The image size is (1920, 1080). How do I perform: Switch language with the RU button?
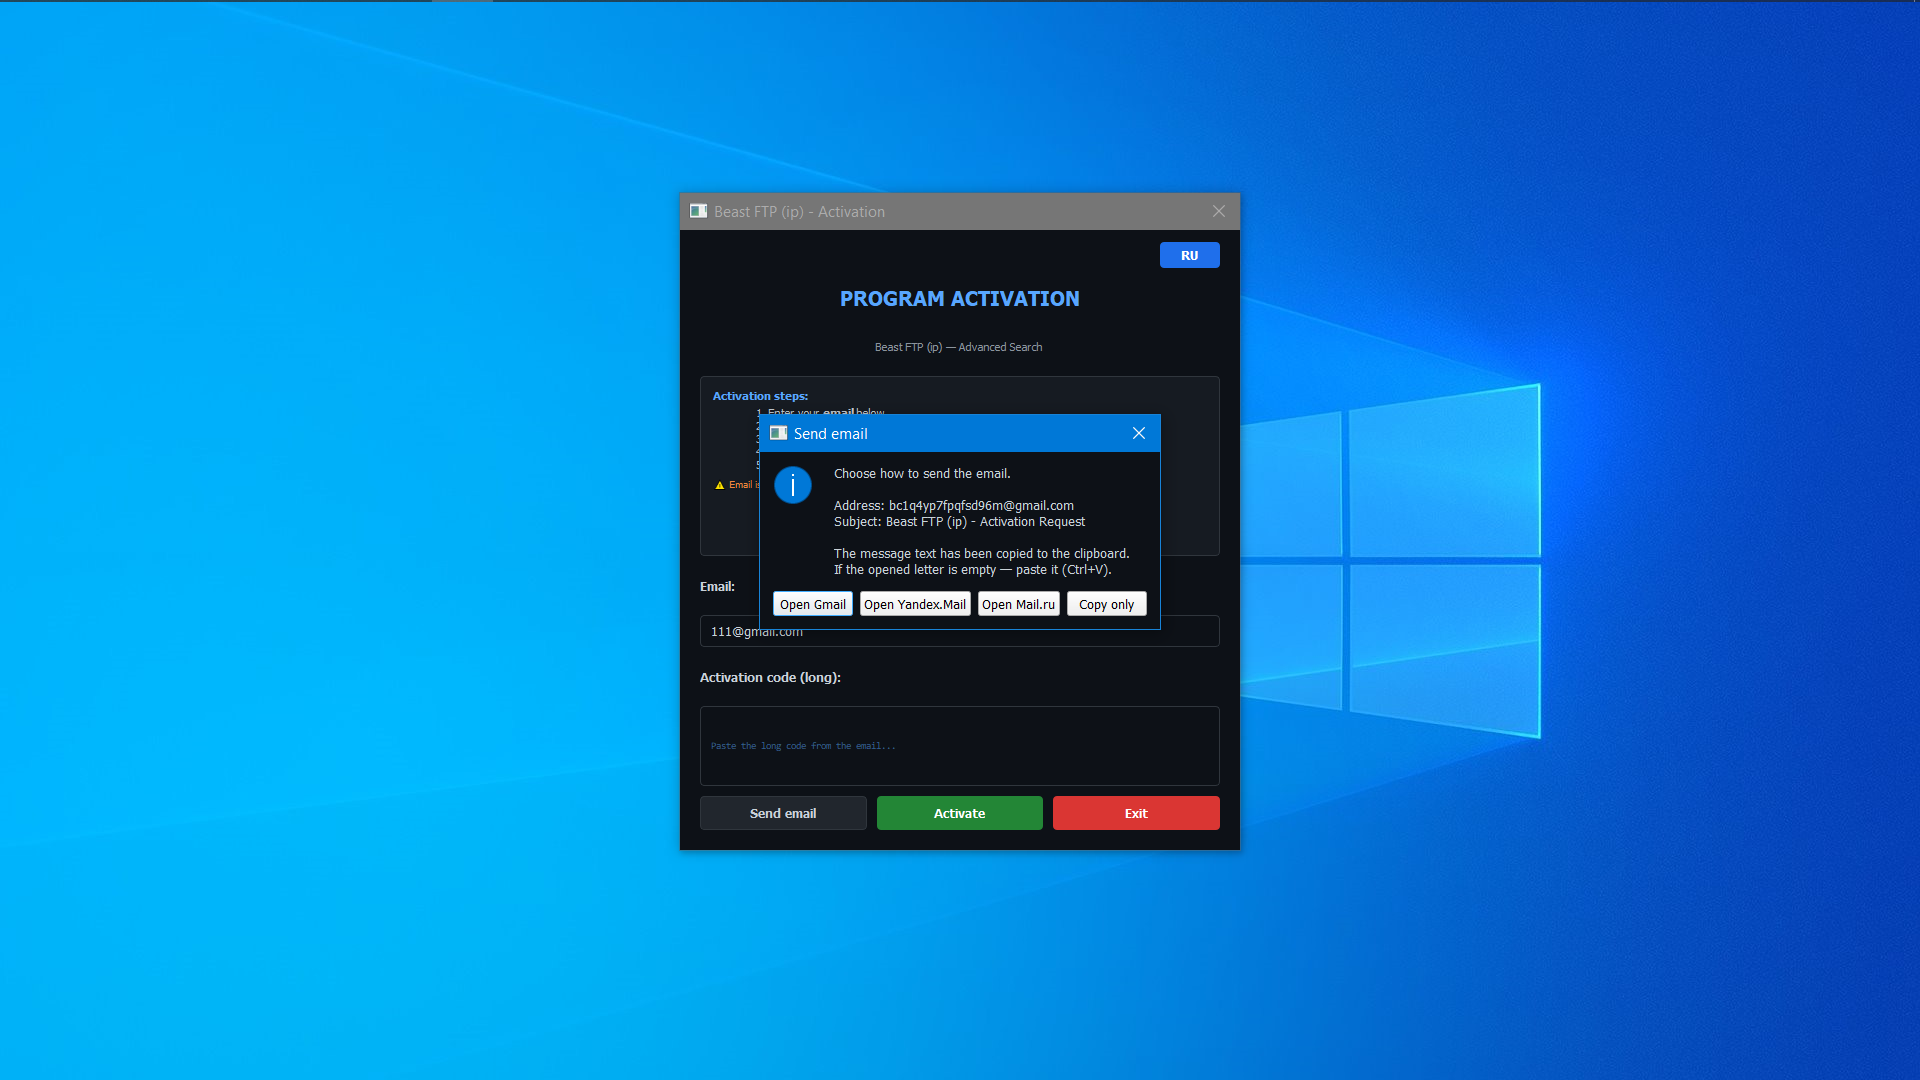pyautogui.click(x=1189, y=255)
